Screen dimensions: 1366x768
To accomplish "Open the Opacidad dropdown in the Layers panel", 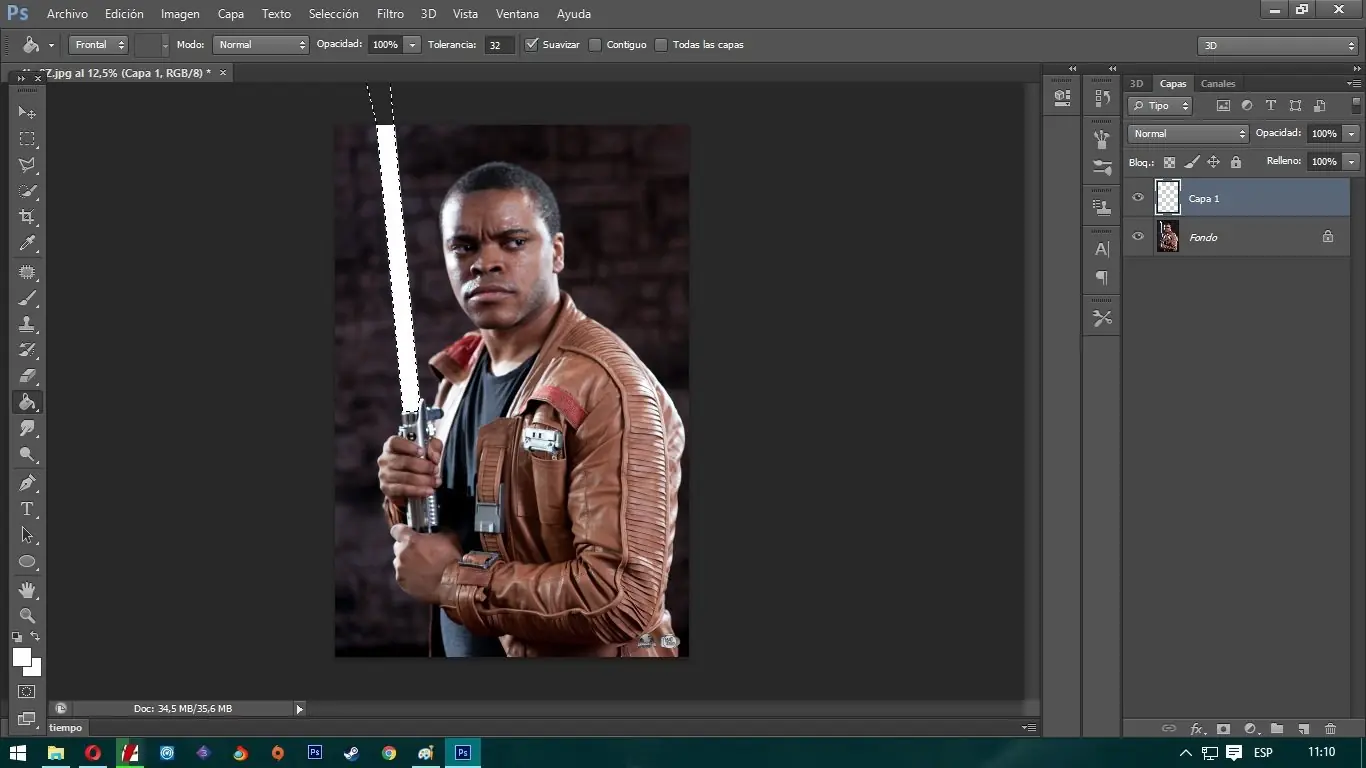I will click(x=1350, y=133).
